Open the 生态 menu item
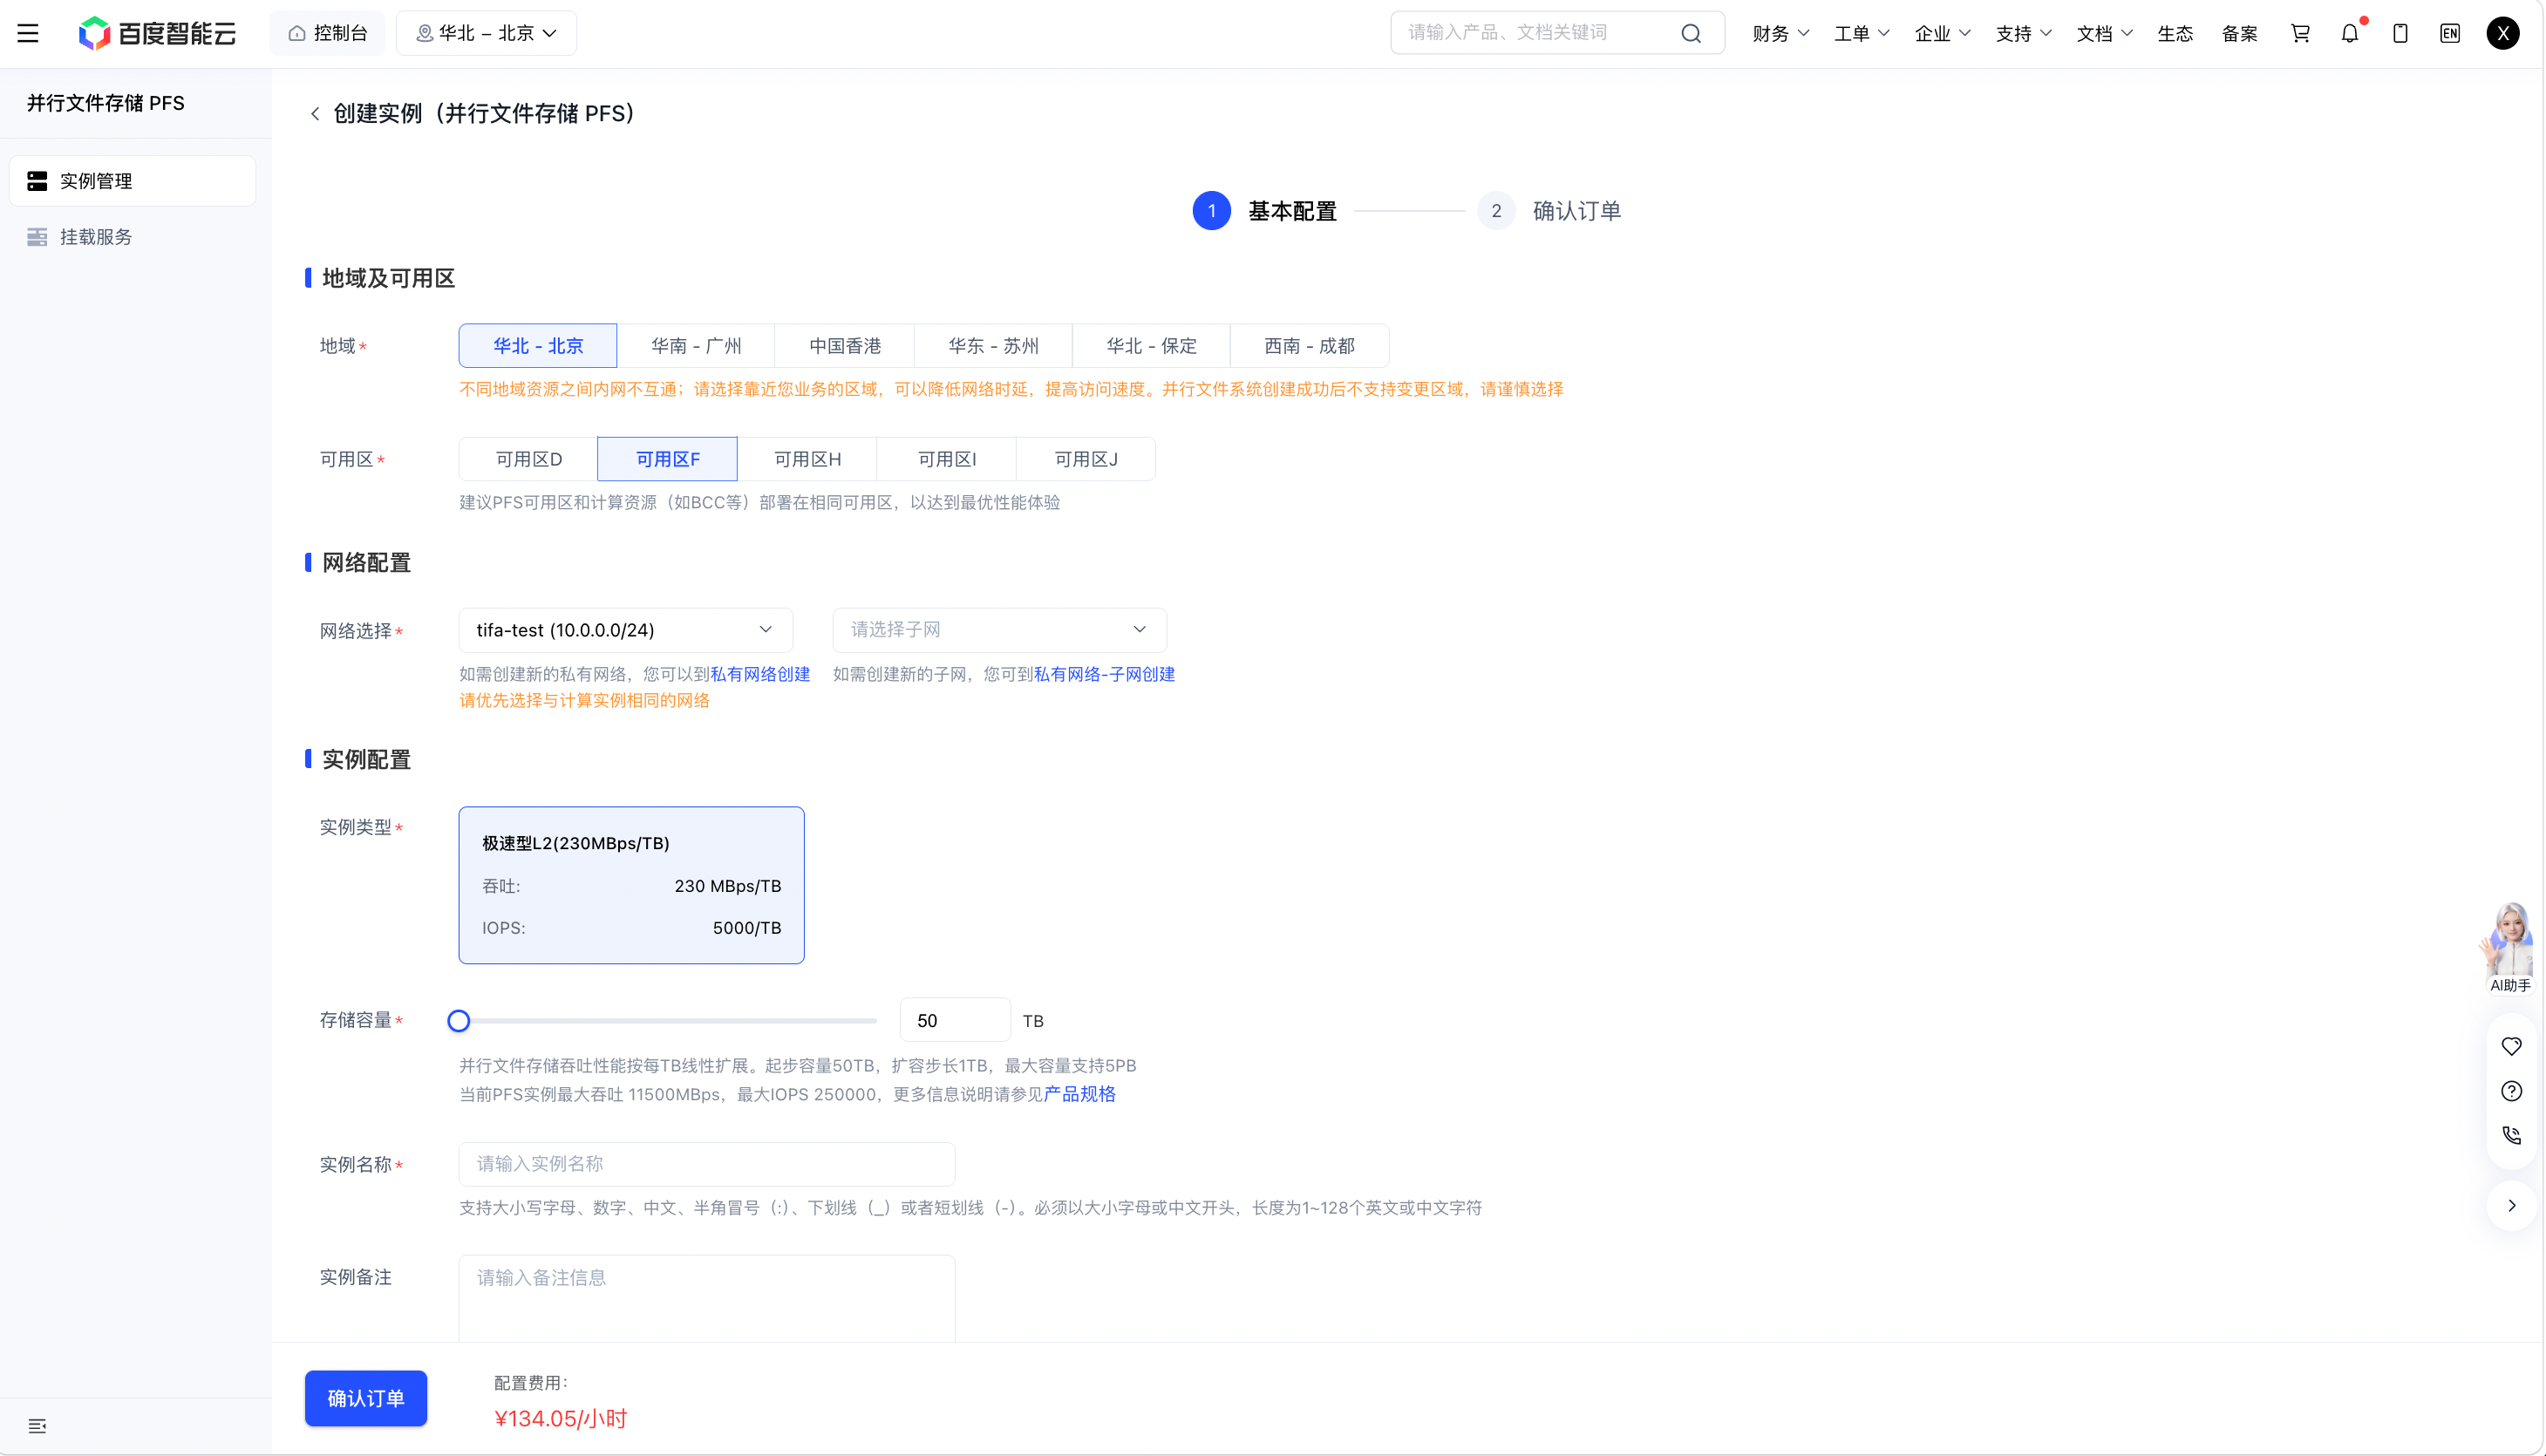 click(x=2175, y=33)
